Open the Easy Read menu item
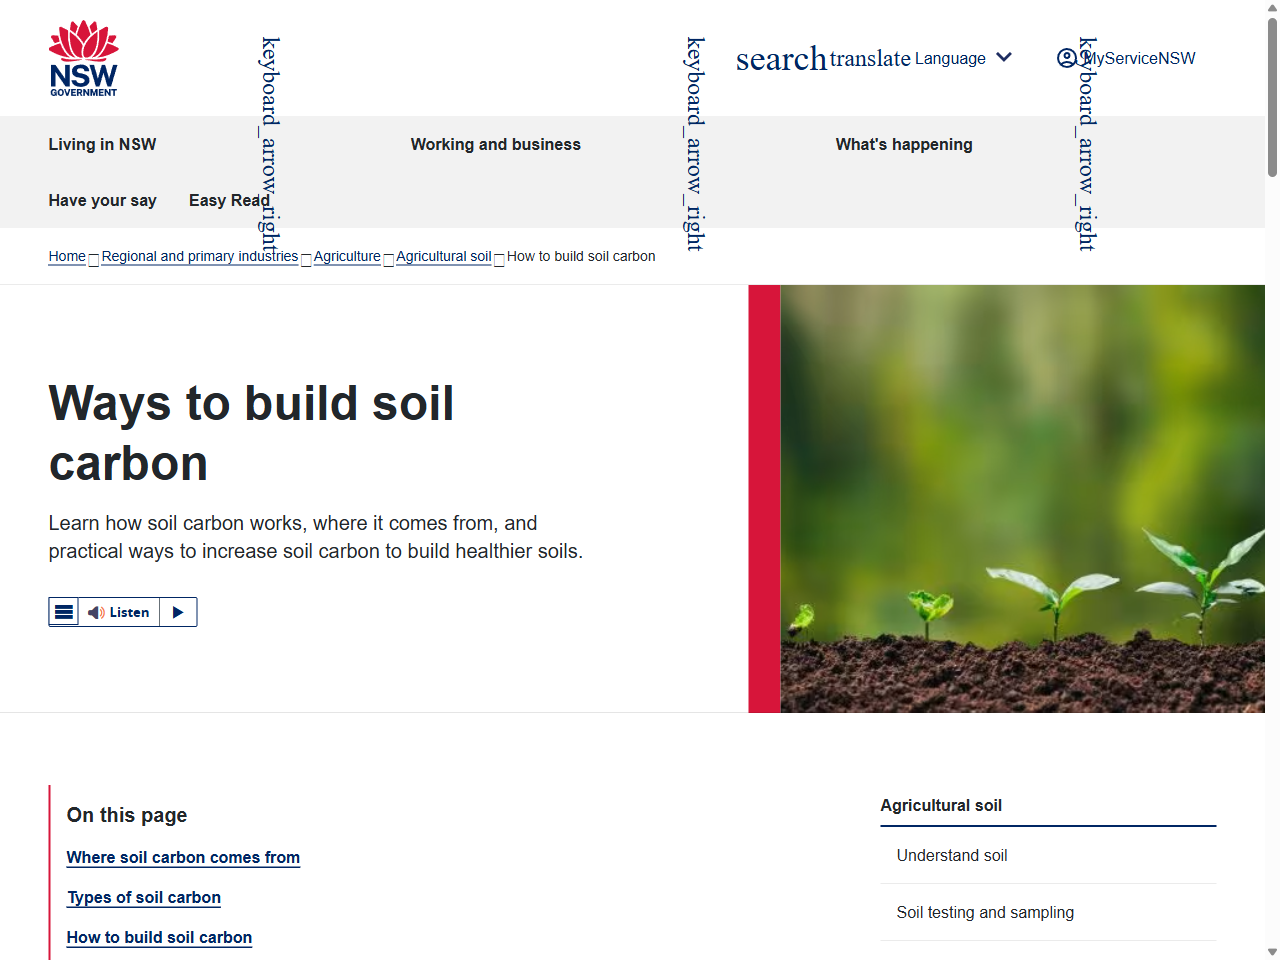This screenshot has width=1280, height=960. [x=229, y=200]
